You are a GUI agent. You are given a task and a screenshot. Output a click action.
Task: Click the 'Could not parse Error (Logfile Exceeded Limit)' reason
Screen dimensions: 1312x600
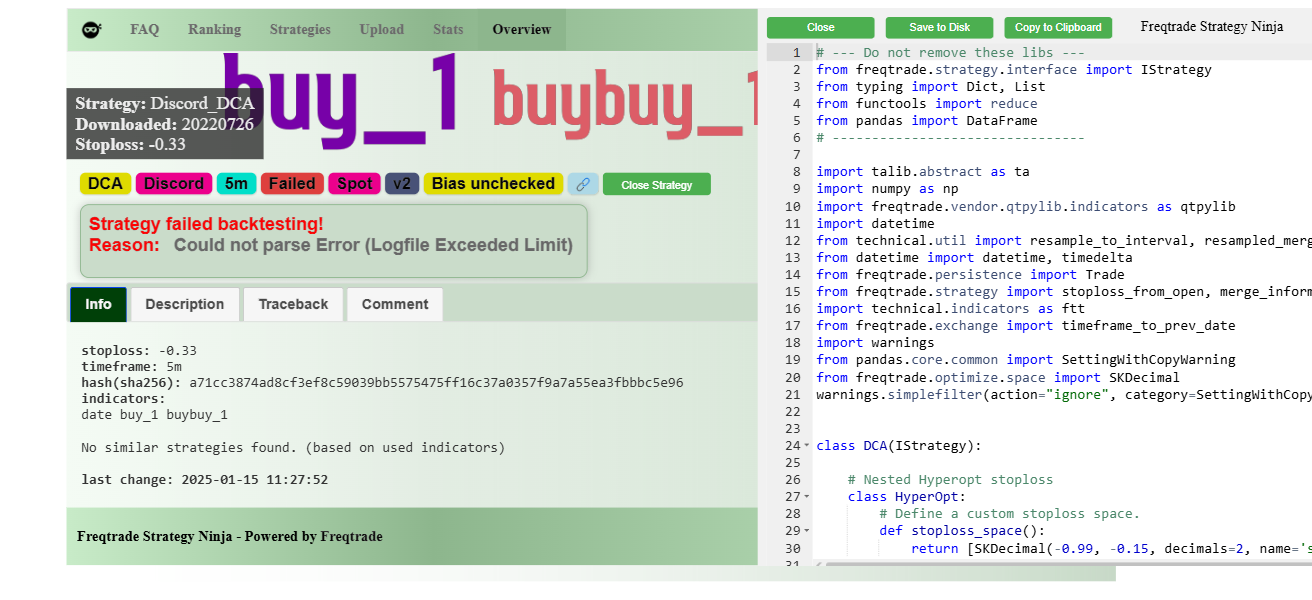click(373, 245)
